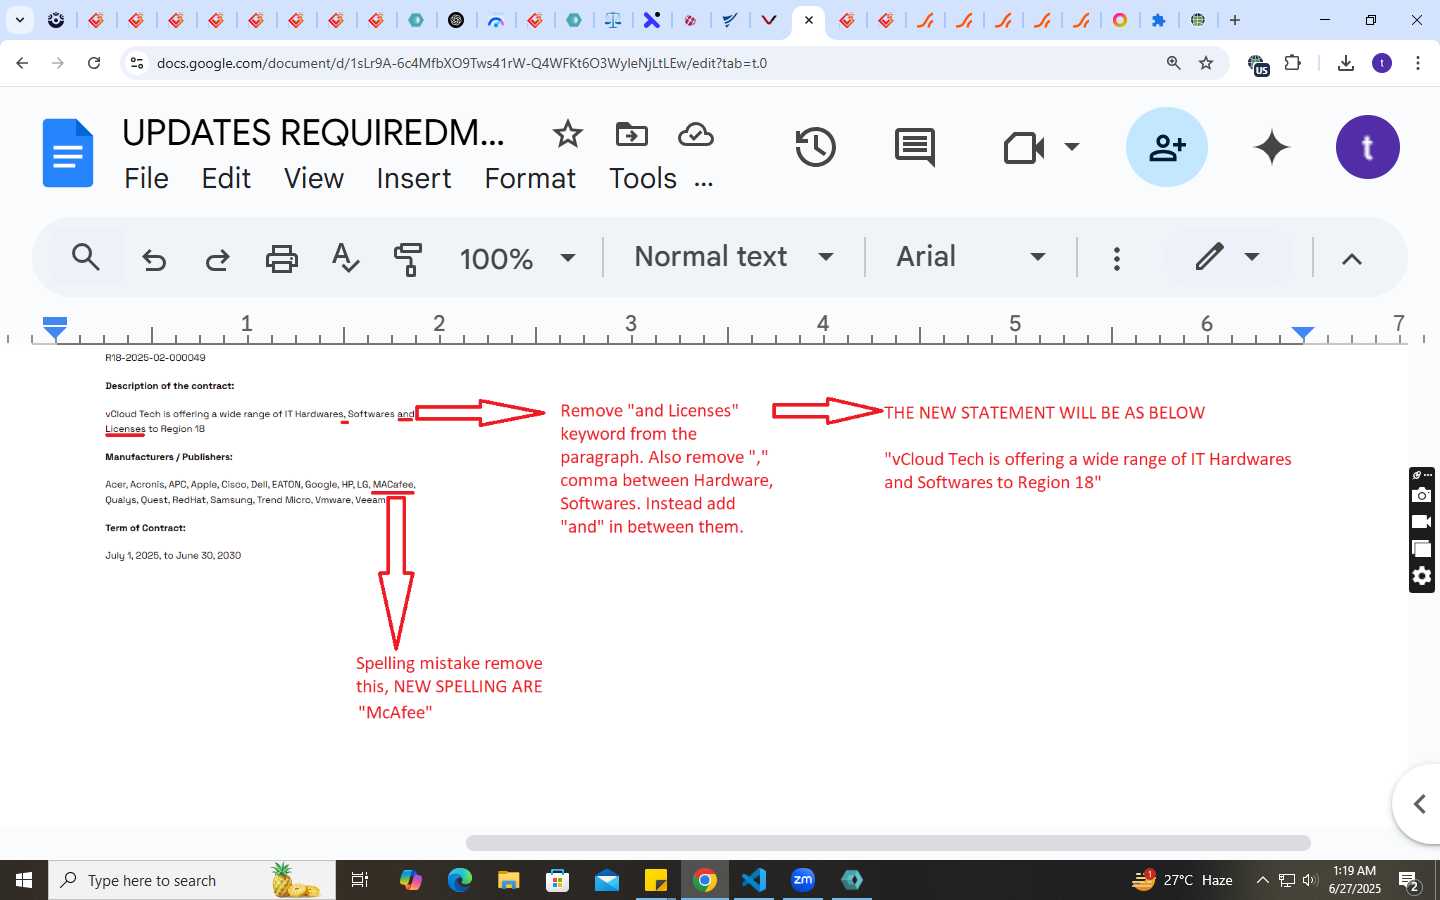
Task: Open the Windows Start menu
Action: coord(24,880)
